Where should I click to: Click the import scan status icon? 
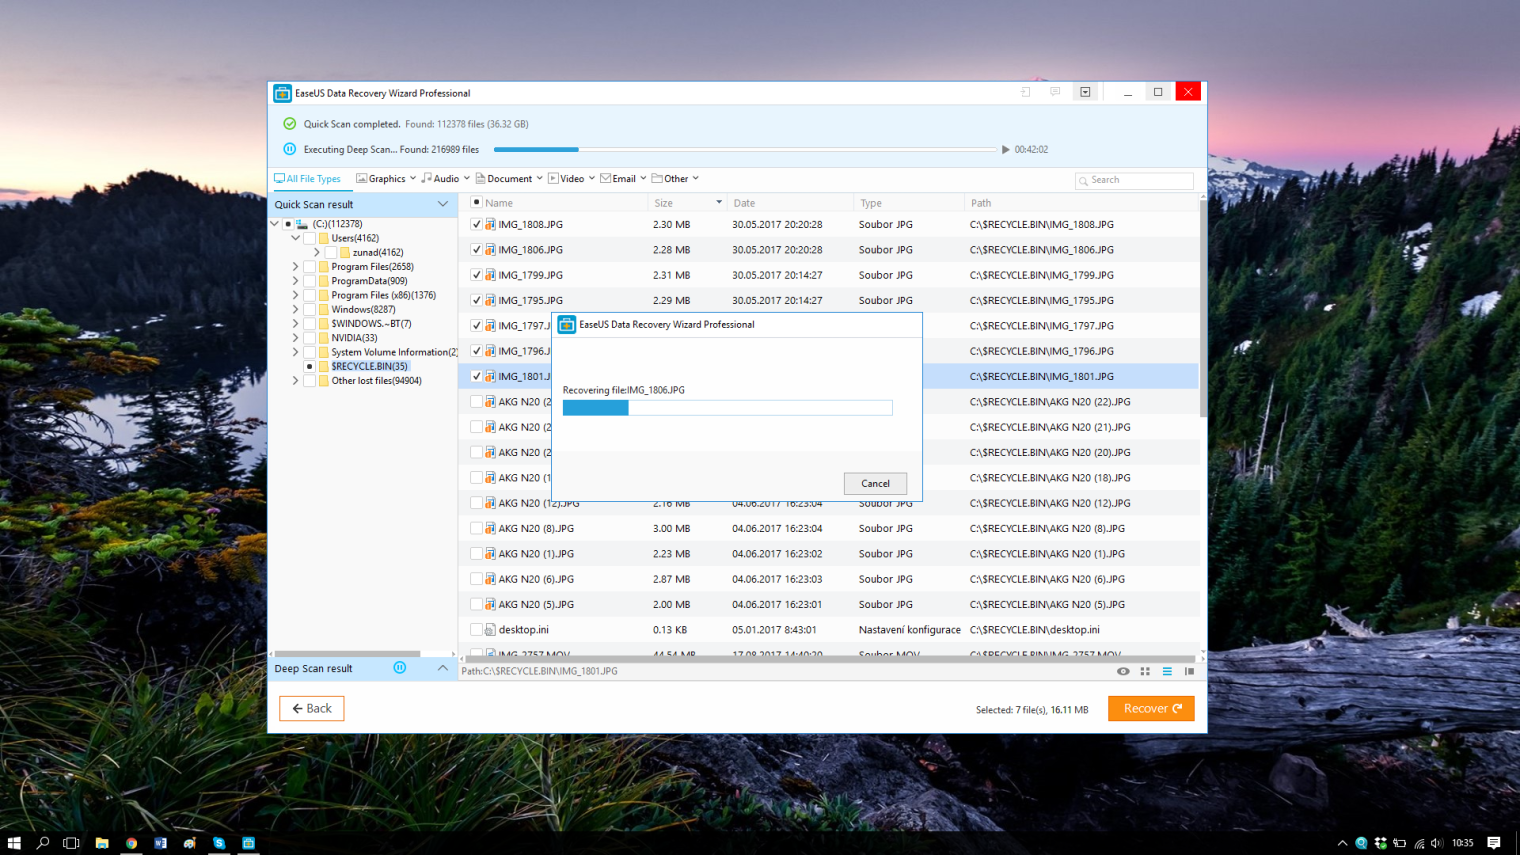click(1025, 92)
